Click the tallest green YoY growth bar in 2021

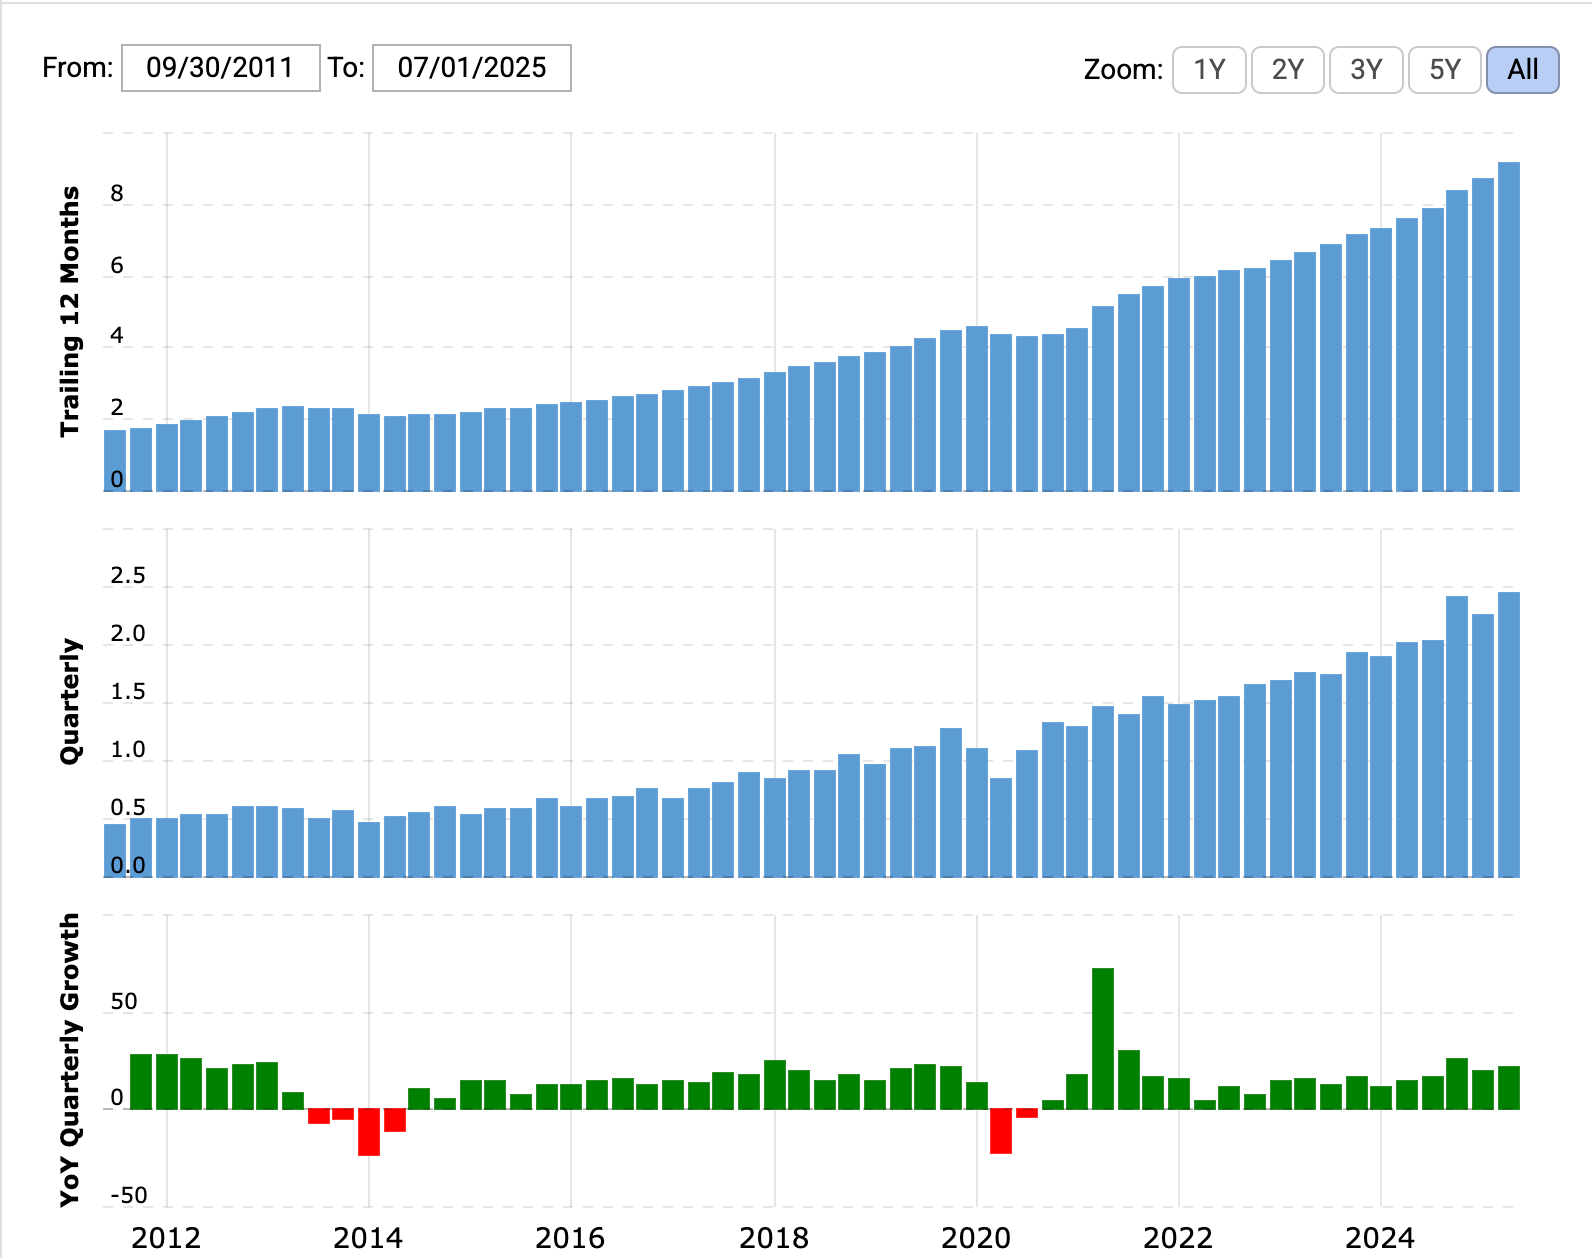[1103, 1038]
